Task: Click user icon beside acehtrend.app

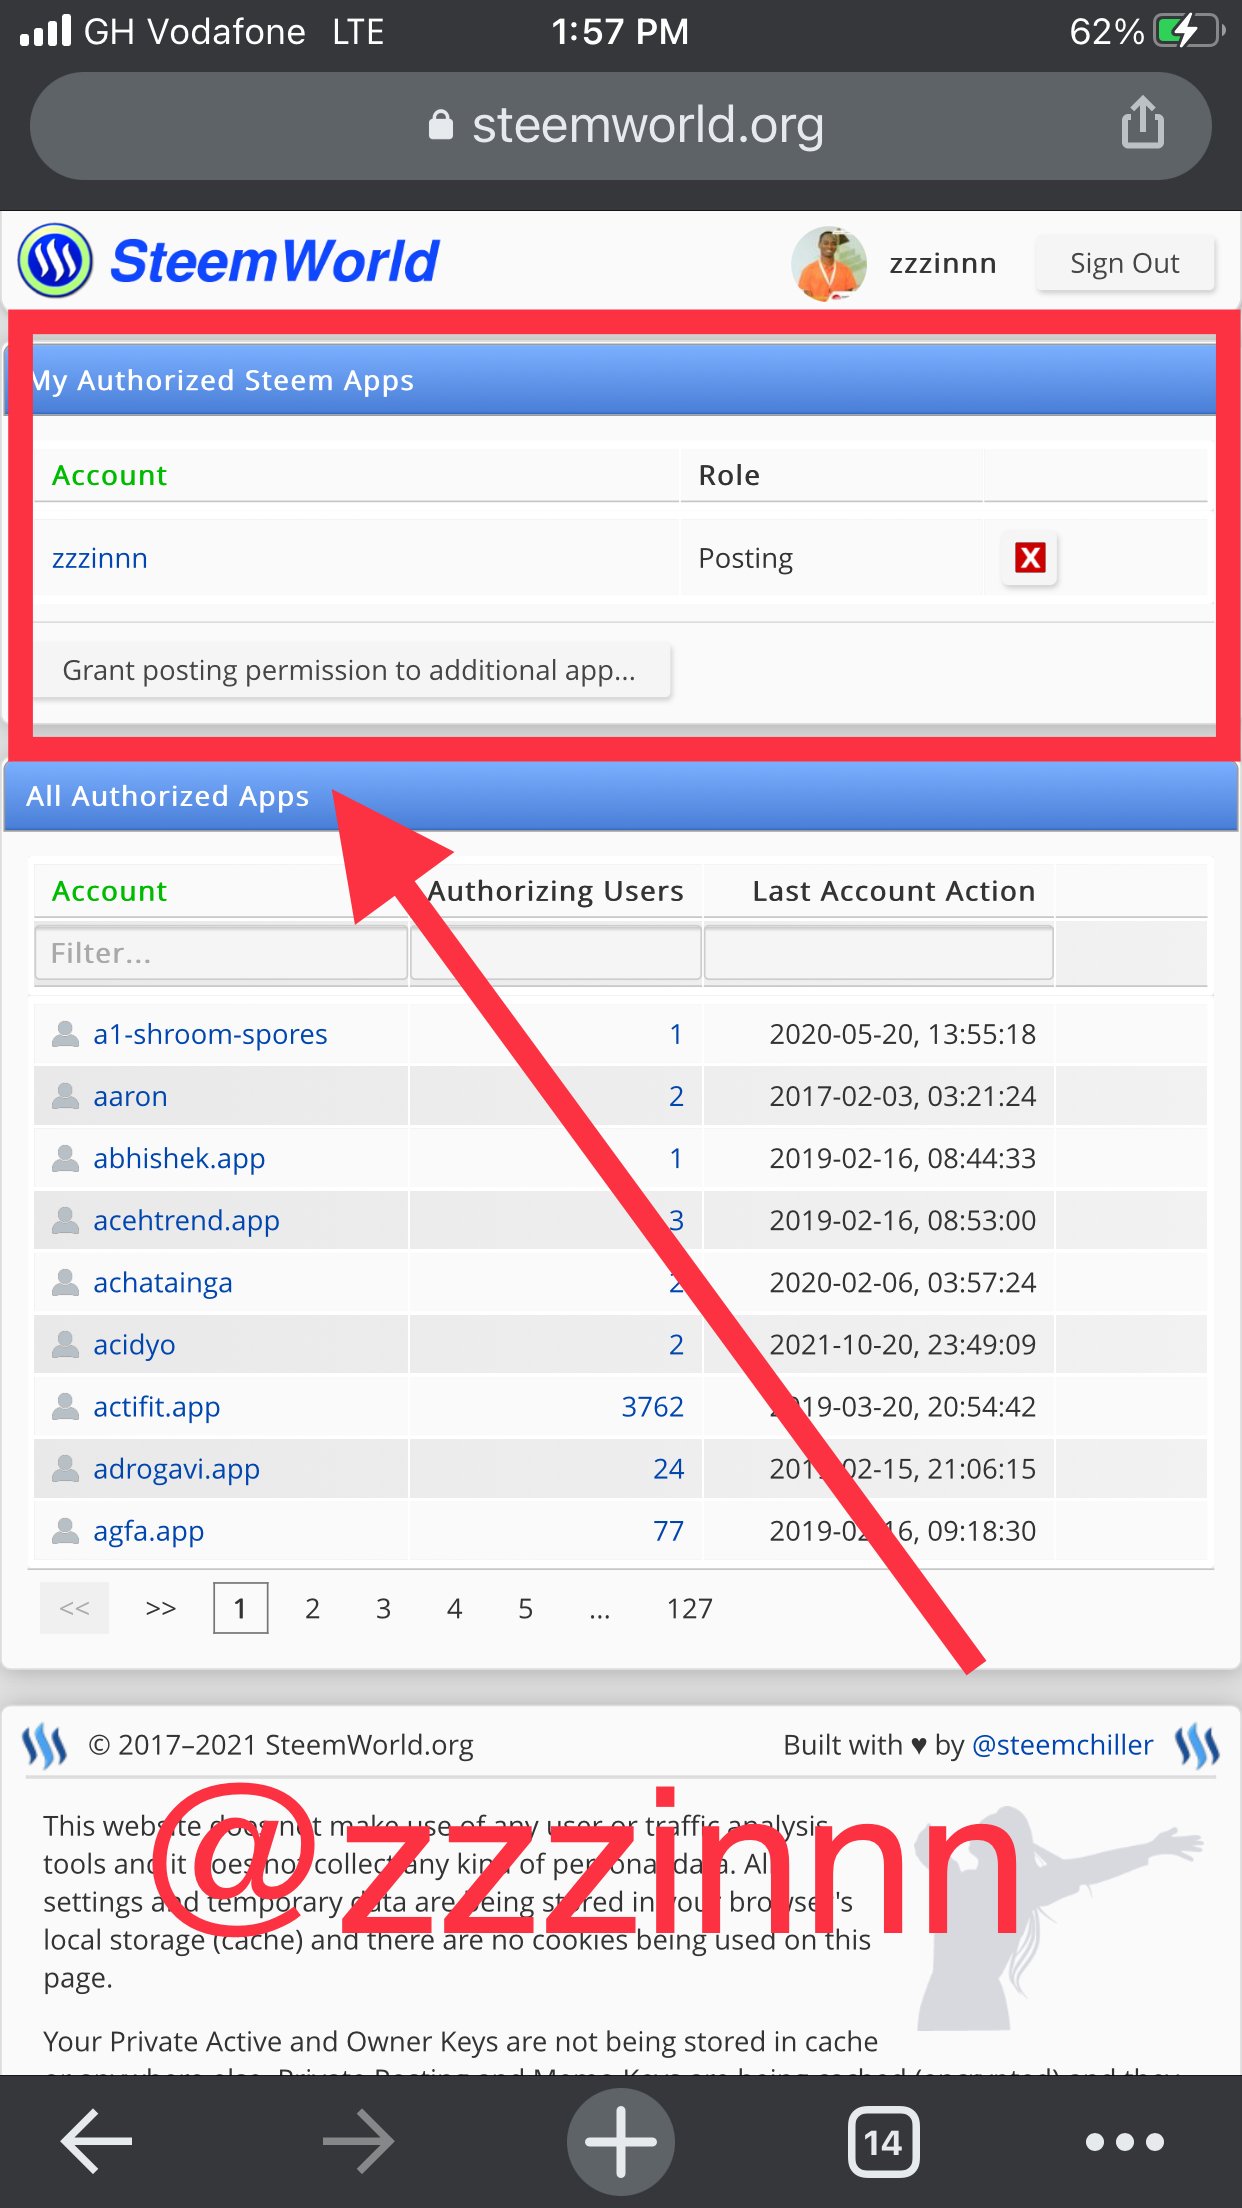Action: tap(65, 1220)
